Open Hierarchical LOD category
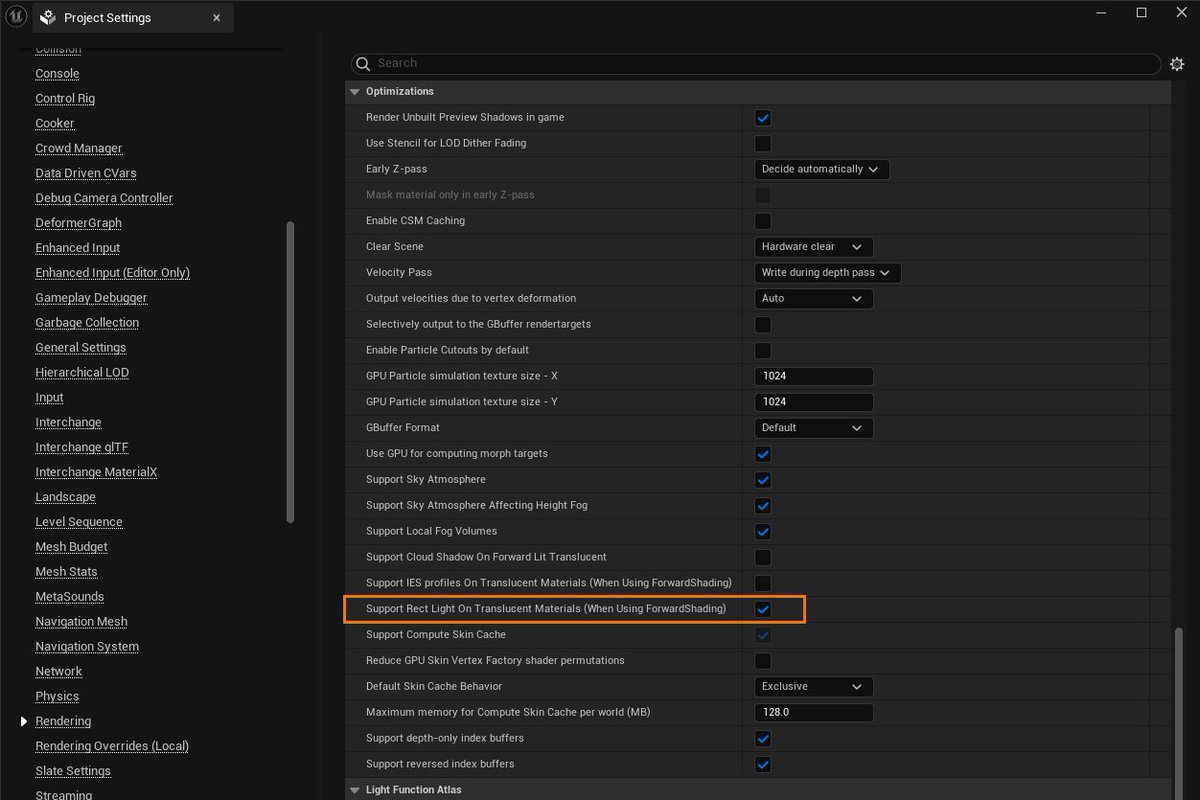The height and width of the screenshot is (800, 1200). point(82,373)
